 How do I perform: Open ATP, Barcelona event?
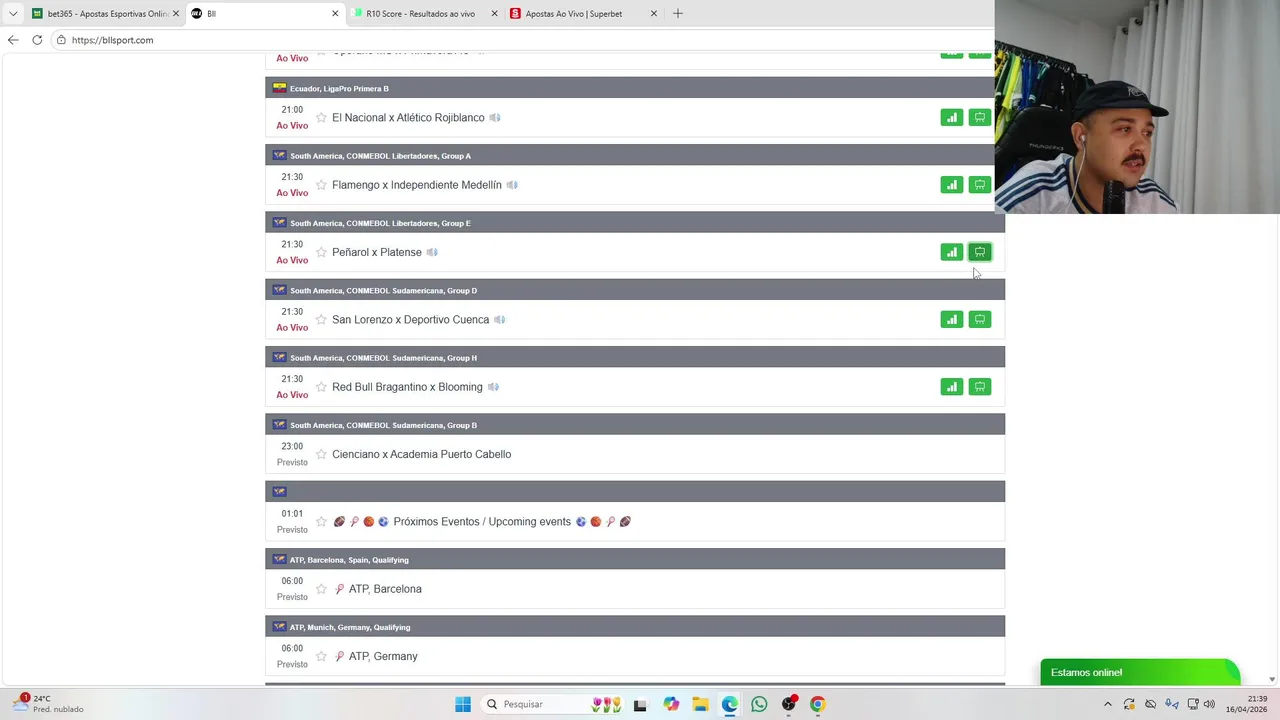385,589
